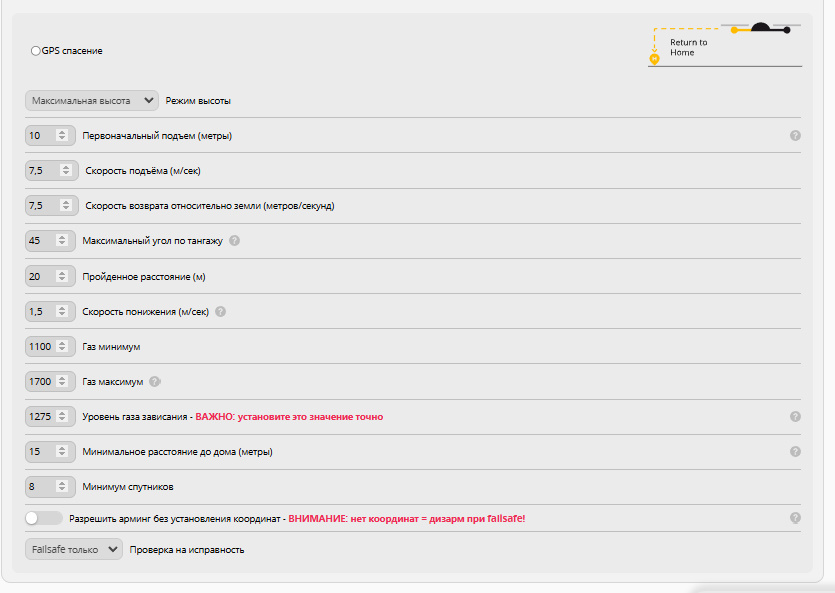Click help icon for Первоначальный подъем
835x593 pixels.
[x=795, y=136]
